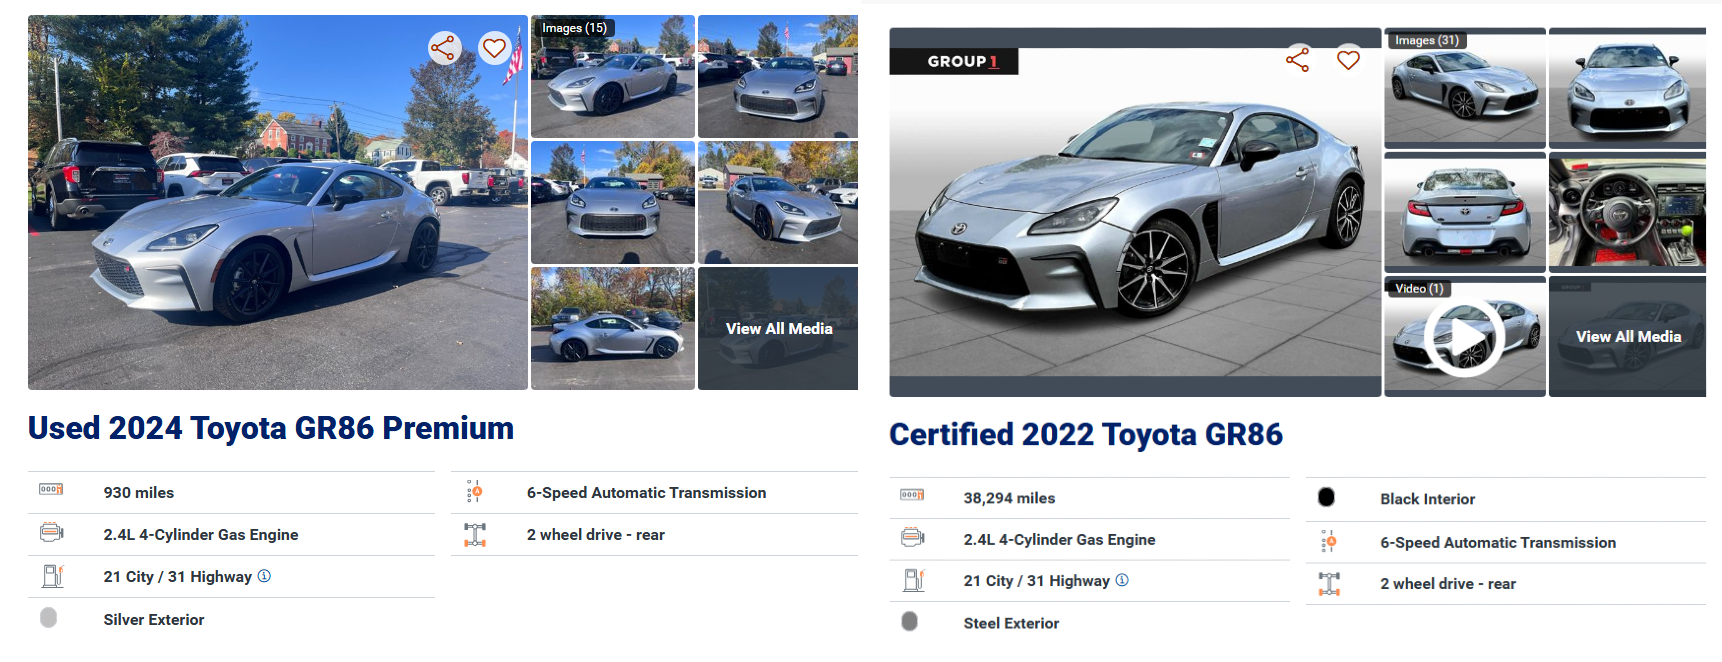Select 'Black Interior' text
Screen dimensions: 1722x662
(x=1427, y=499)
